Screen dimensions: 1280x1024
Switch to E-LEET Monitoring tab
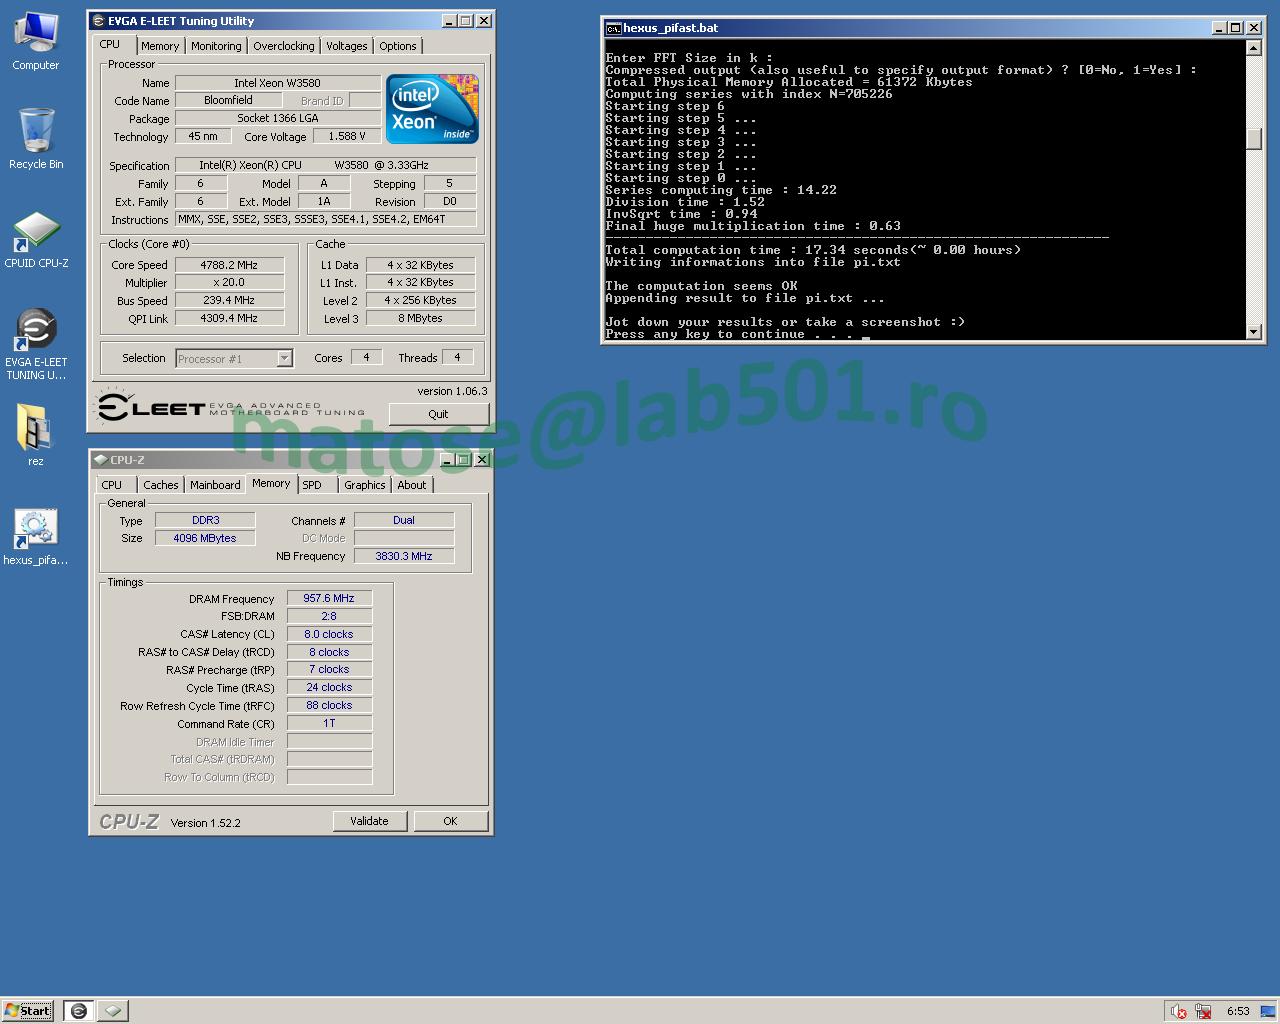(x=216, y=46)
